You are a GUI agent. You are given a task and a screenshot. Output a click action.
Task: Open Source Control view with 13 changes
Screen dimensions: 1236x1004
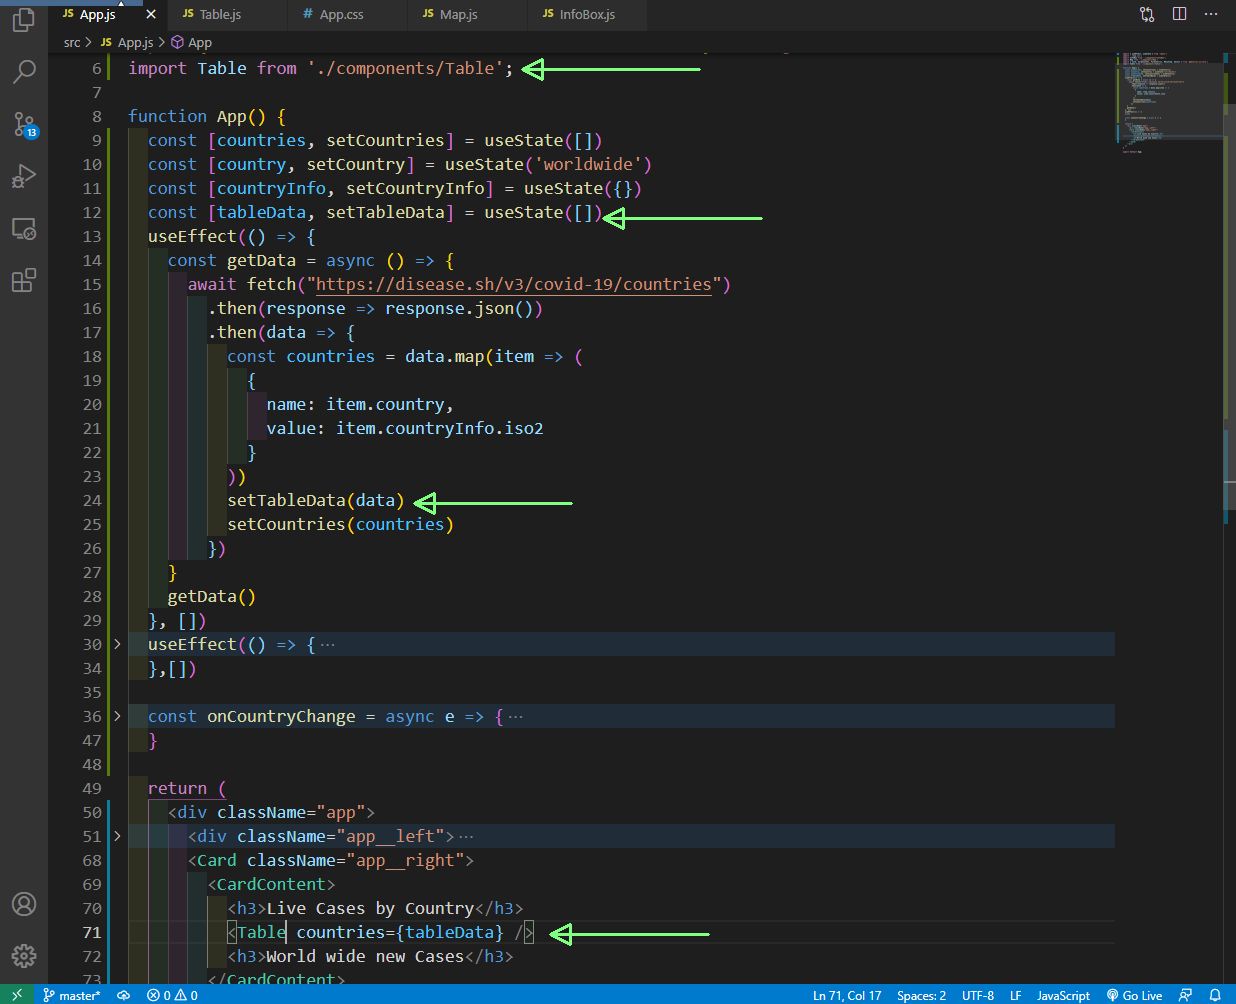click(24, 124)
